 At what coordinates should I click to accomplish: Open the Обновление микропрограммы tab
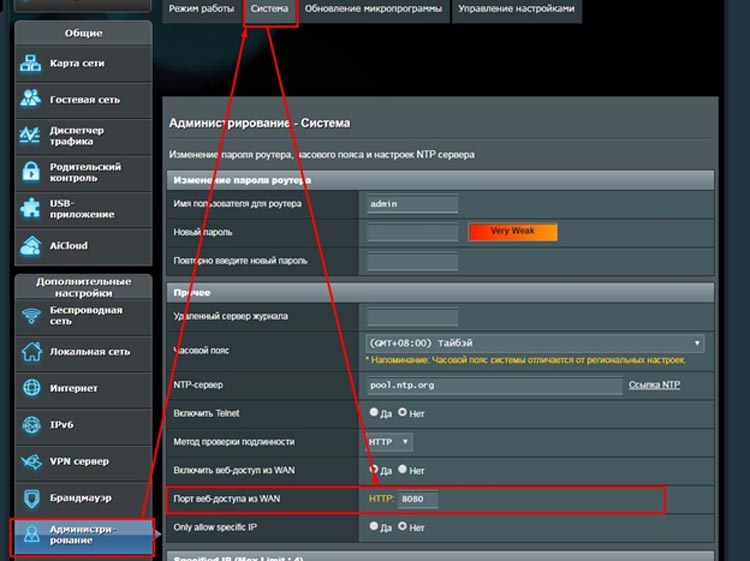click(x=373, y=9)
